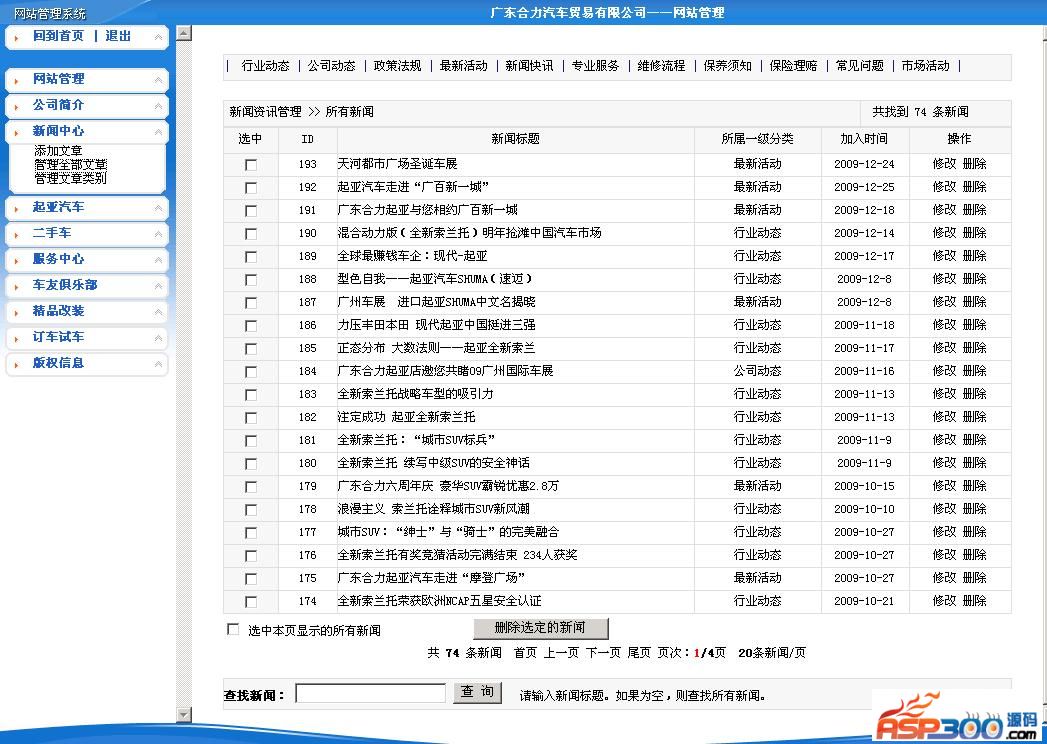
Task: Open the 行业动态 category tab
Action: (x=265, y=66)
